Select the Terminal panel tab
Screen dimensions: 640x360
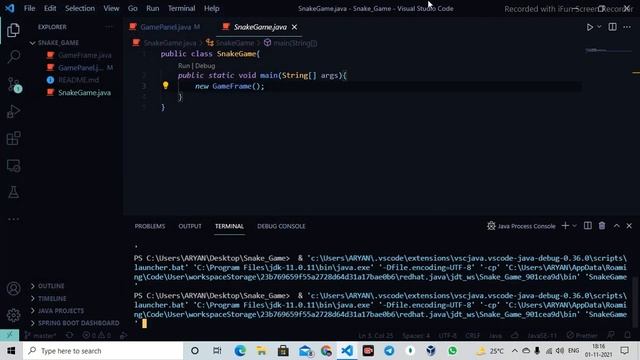point(229,226)
